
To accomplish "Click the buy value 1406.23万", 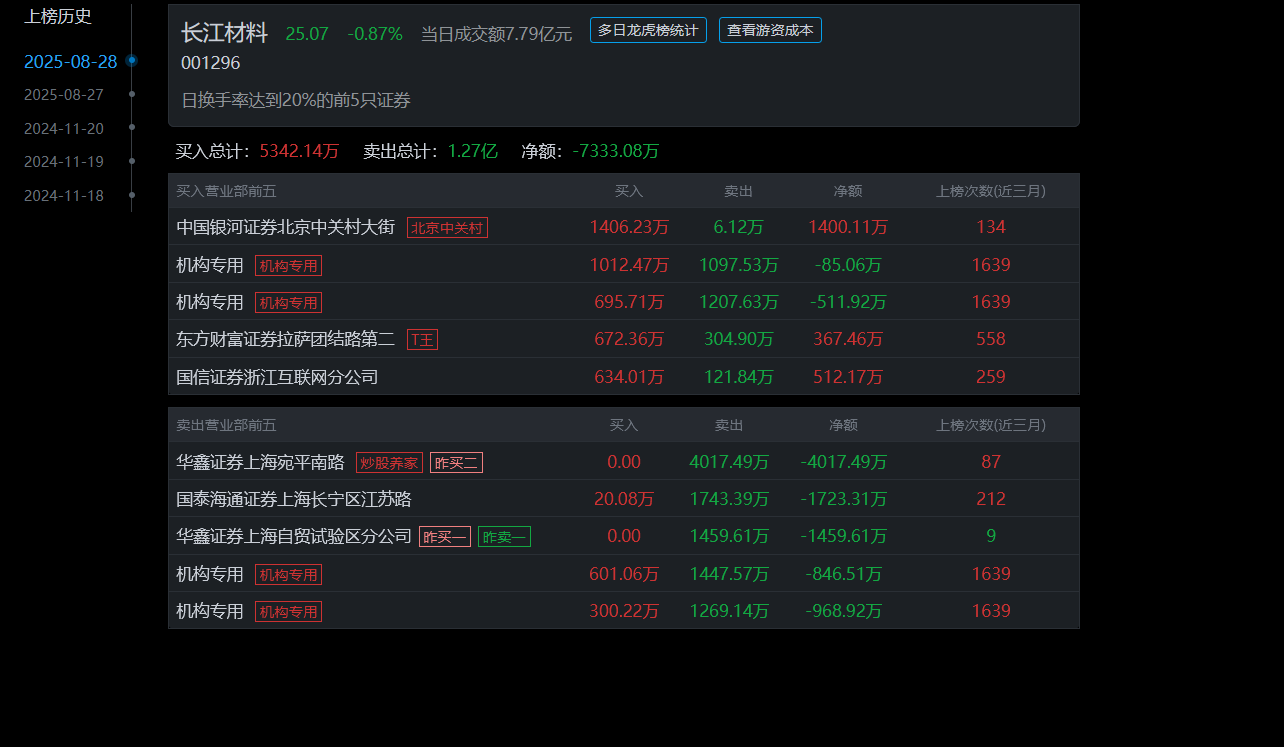I will pyautogui.click(x=629, y=227).
